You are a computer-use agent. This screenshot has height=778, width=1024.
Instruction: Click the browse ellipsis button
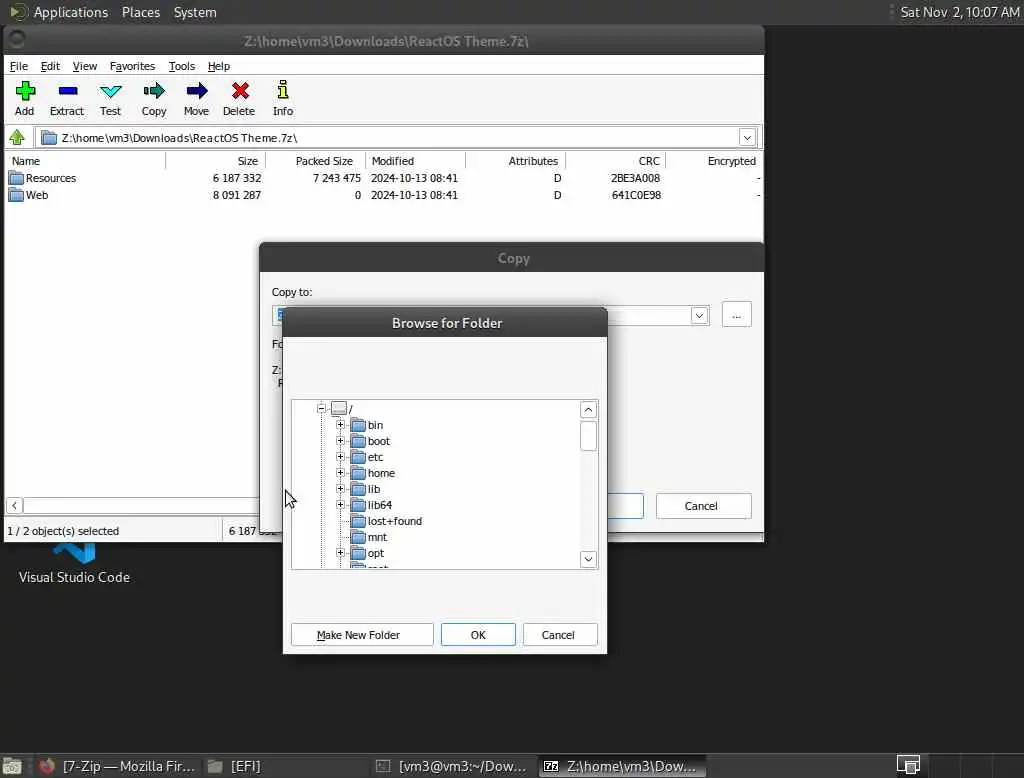pos(737,315)
